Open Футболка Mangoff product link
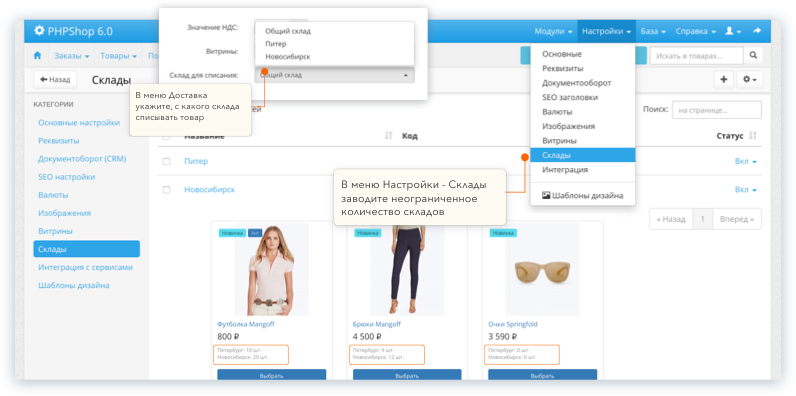The image size is (796, 396). tap(246, 324)
